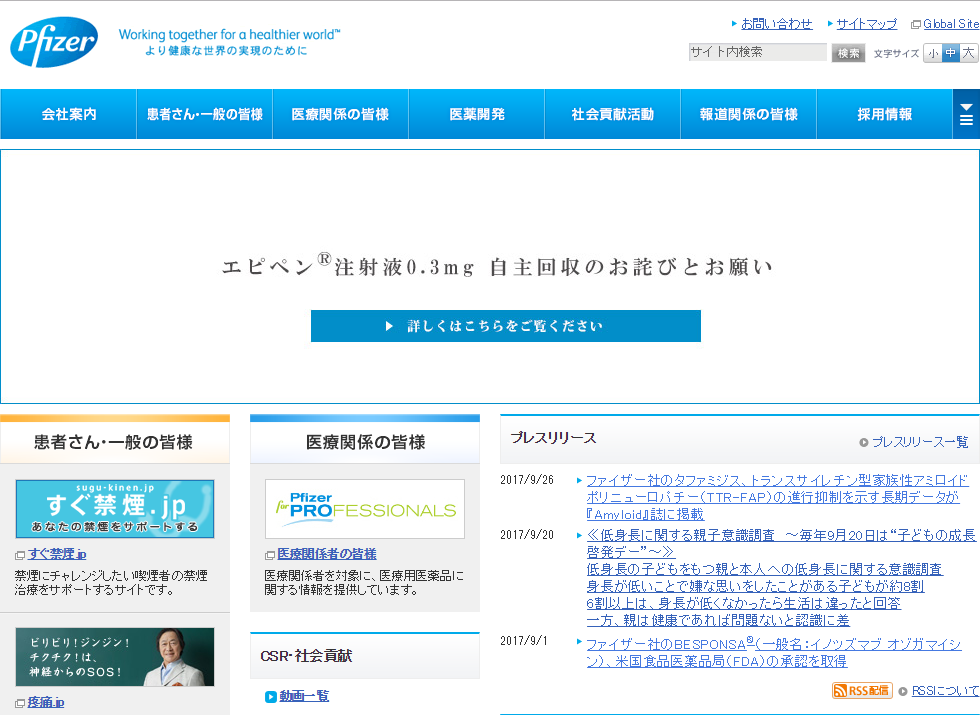Open the お問い合わせ link
Image resolution: width=980 pixels, height=715 pixels.
[776, 24]
